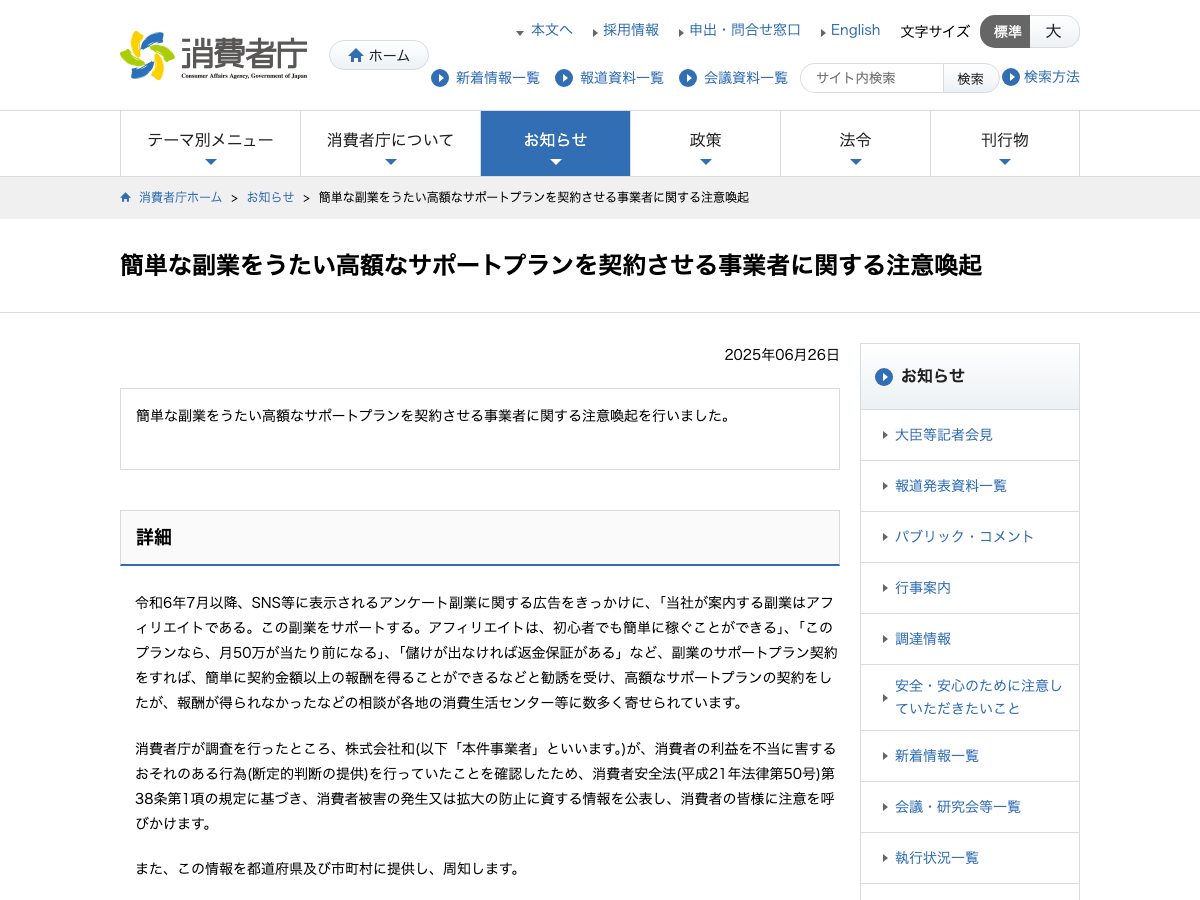Open 調達情報 sidebar link
This screenshot has width=1200, height=900.
[x=923, y=639]
